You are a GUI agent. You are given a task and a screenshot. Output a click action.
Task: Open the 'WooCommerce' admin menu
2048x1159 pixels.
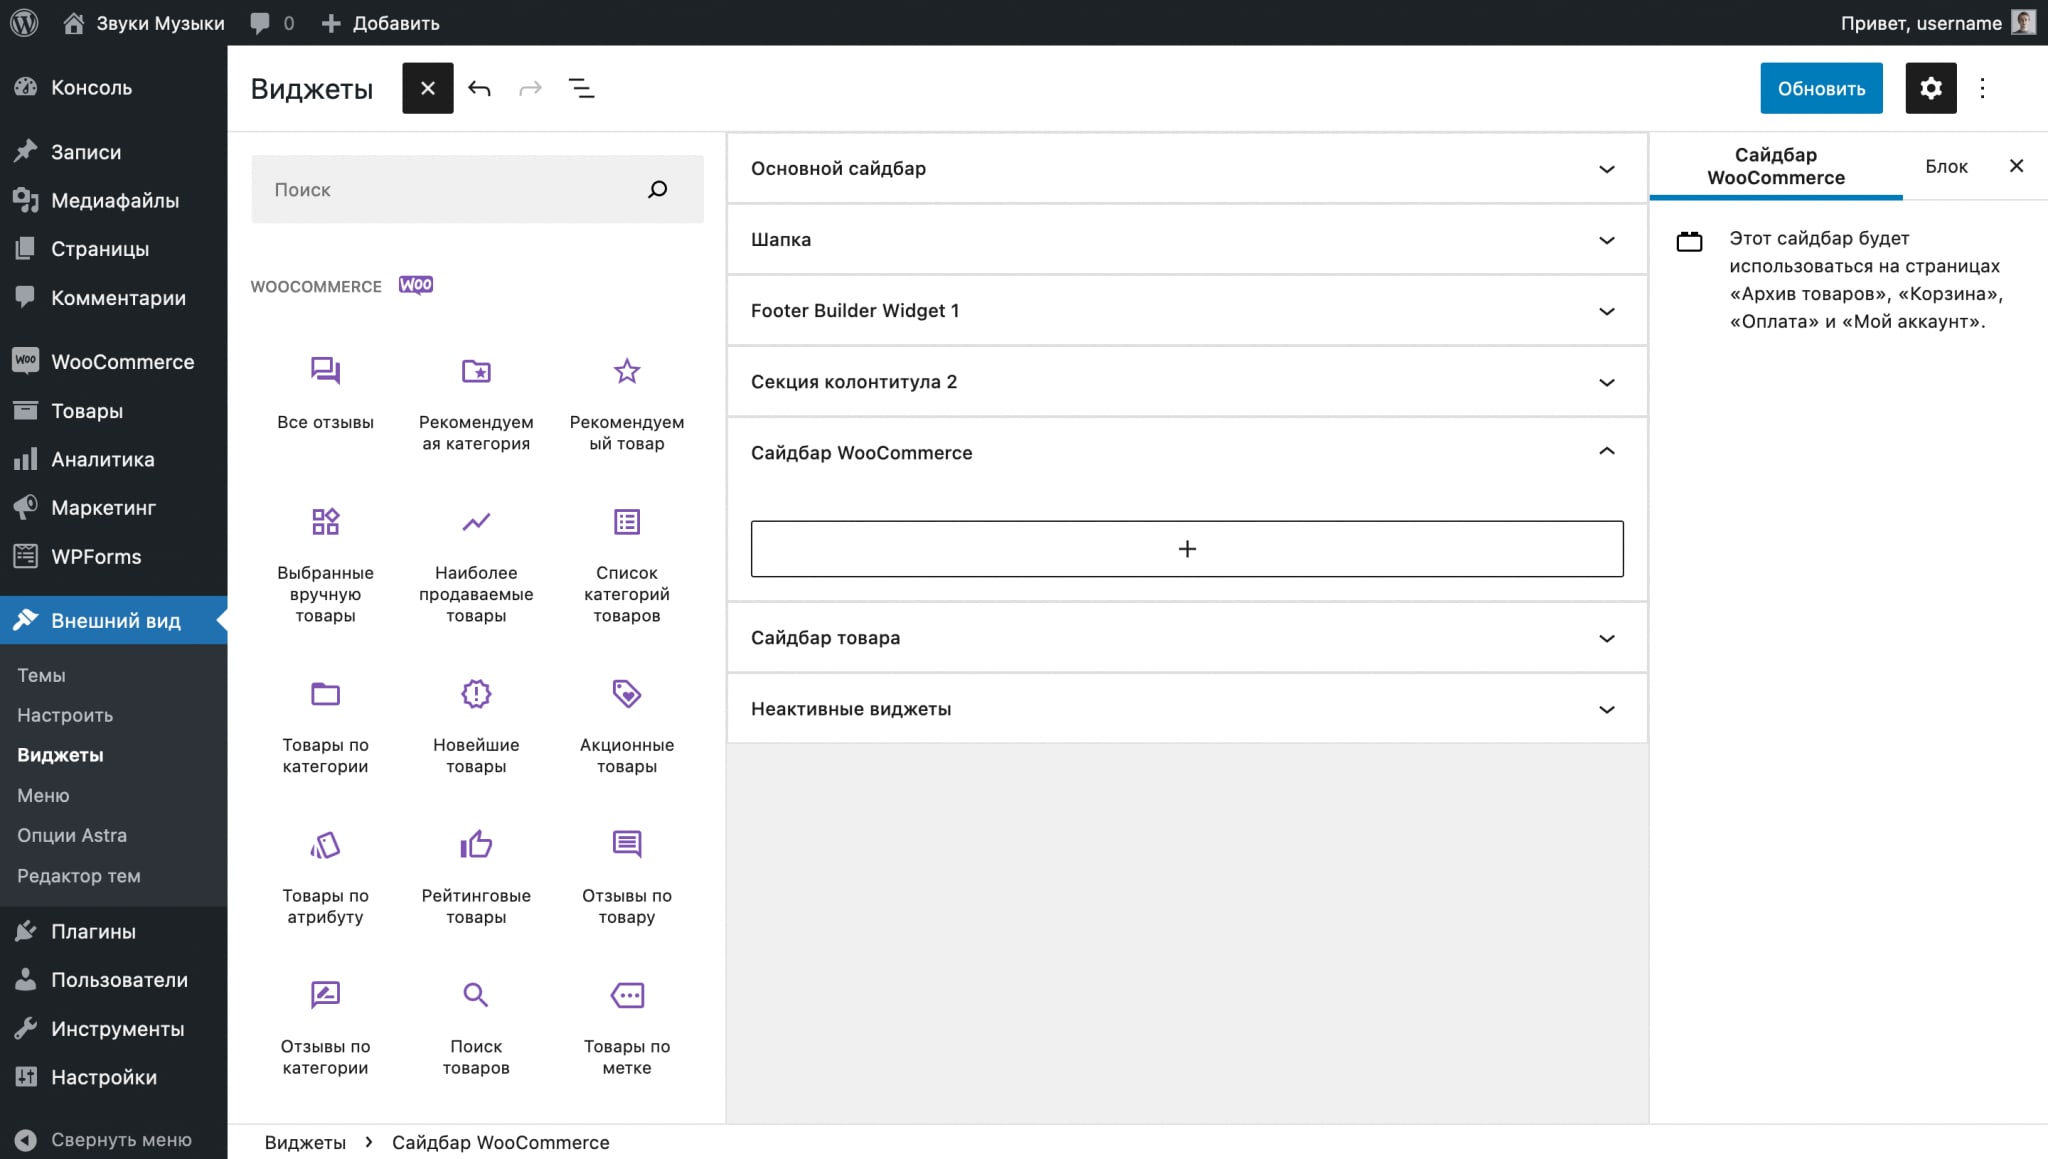coord(113,362)
